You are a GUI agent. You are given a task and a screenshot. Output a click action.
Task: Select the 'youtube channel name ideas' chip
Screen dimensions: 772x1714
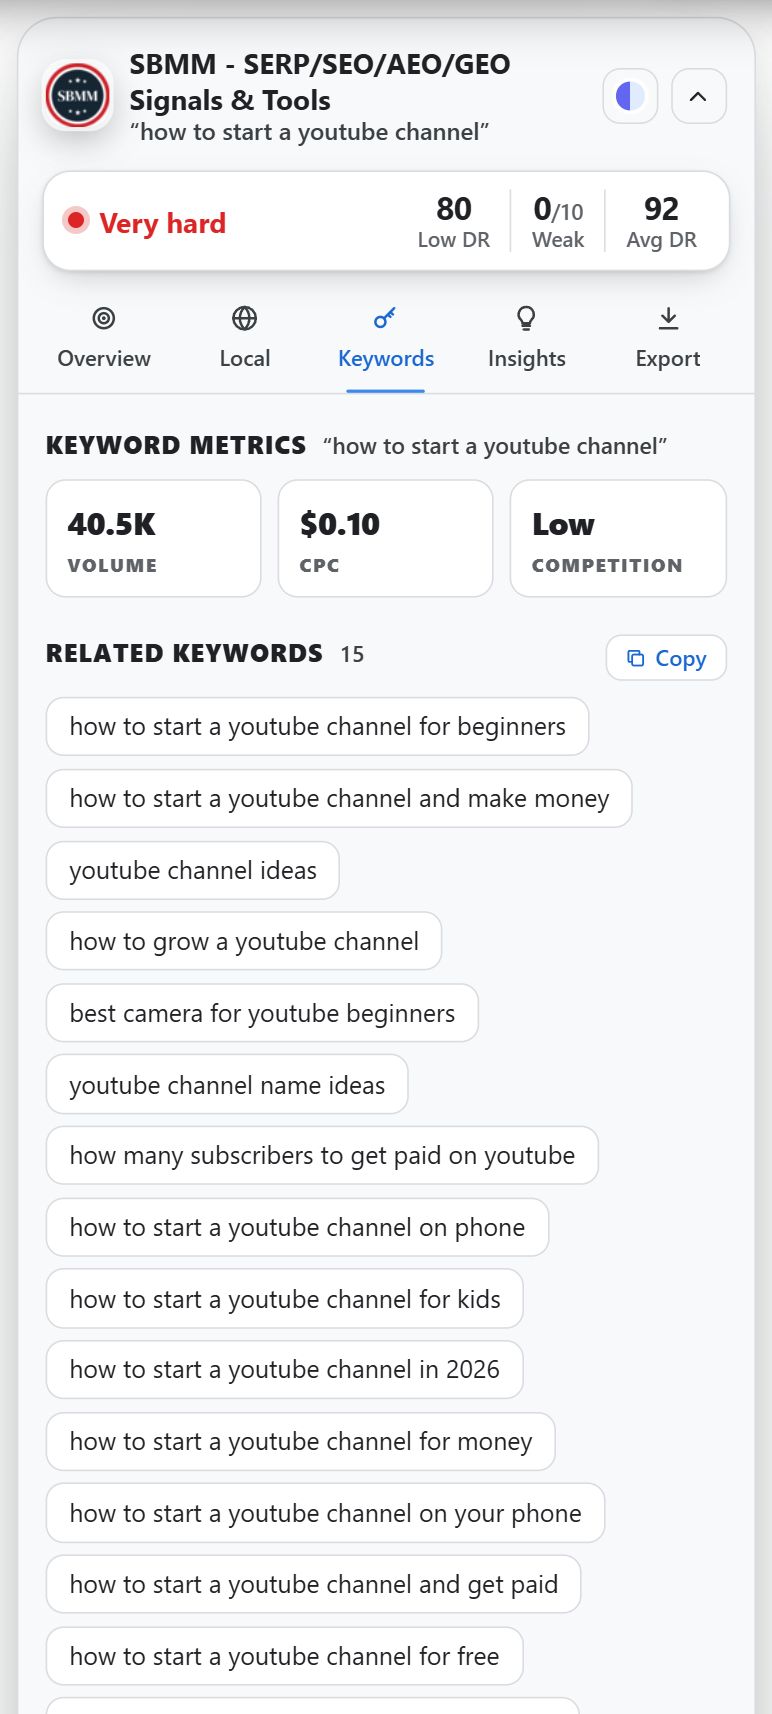227,1085
